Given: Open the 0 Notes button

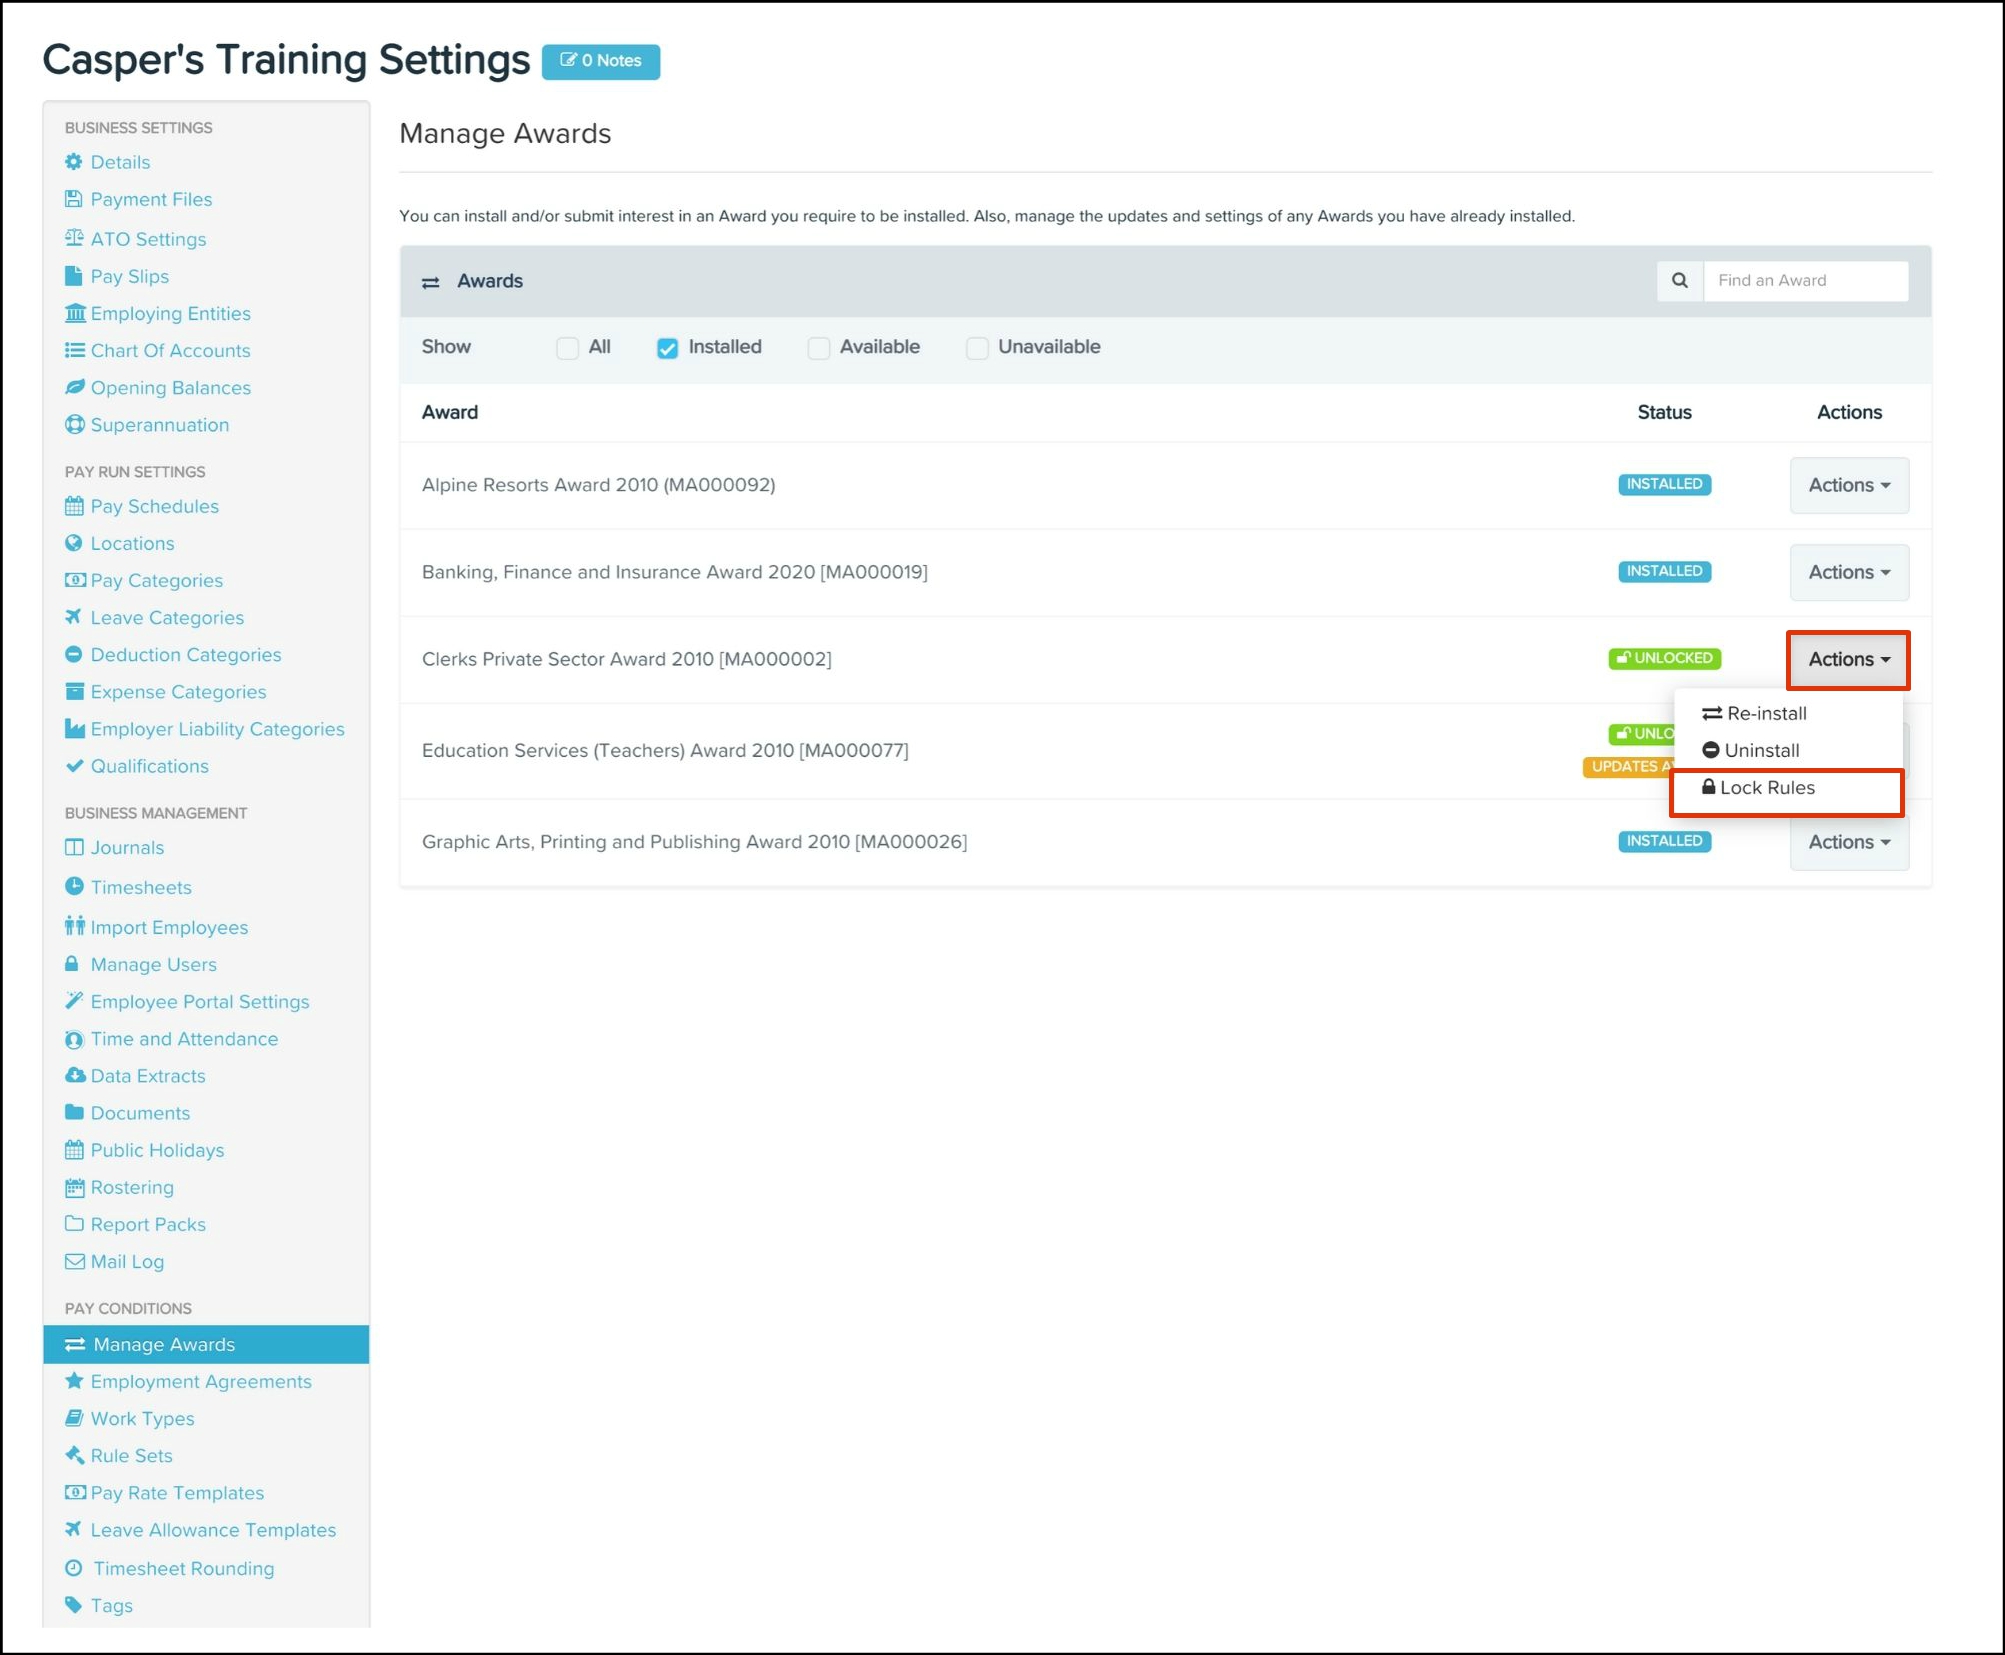Looking at the screenshot, I should 601,61.
